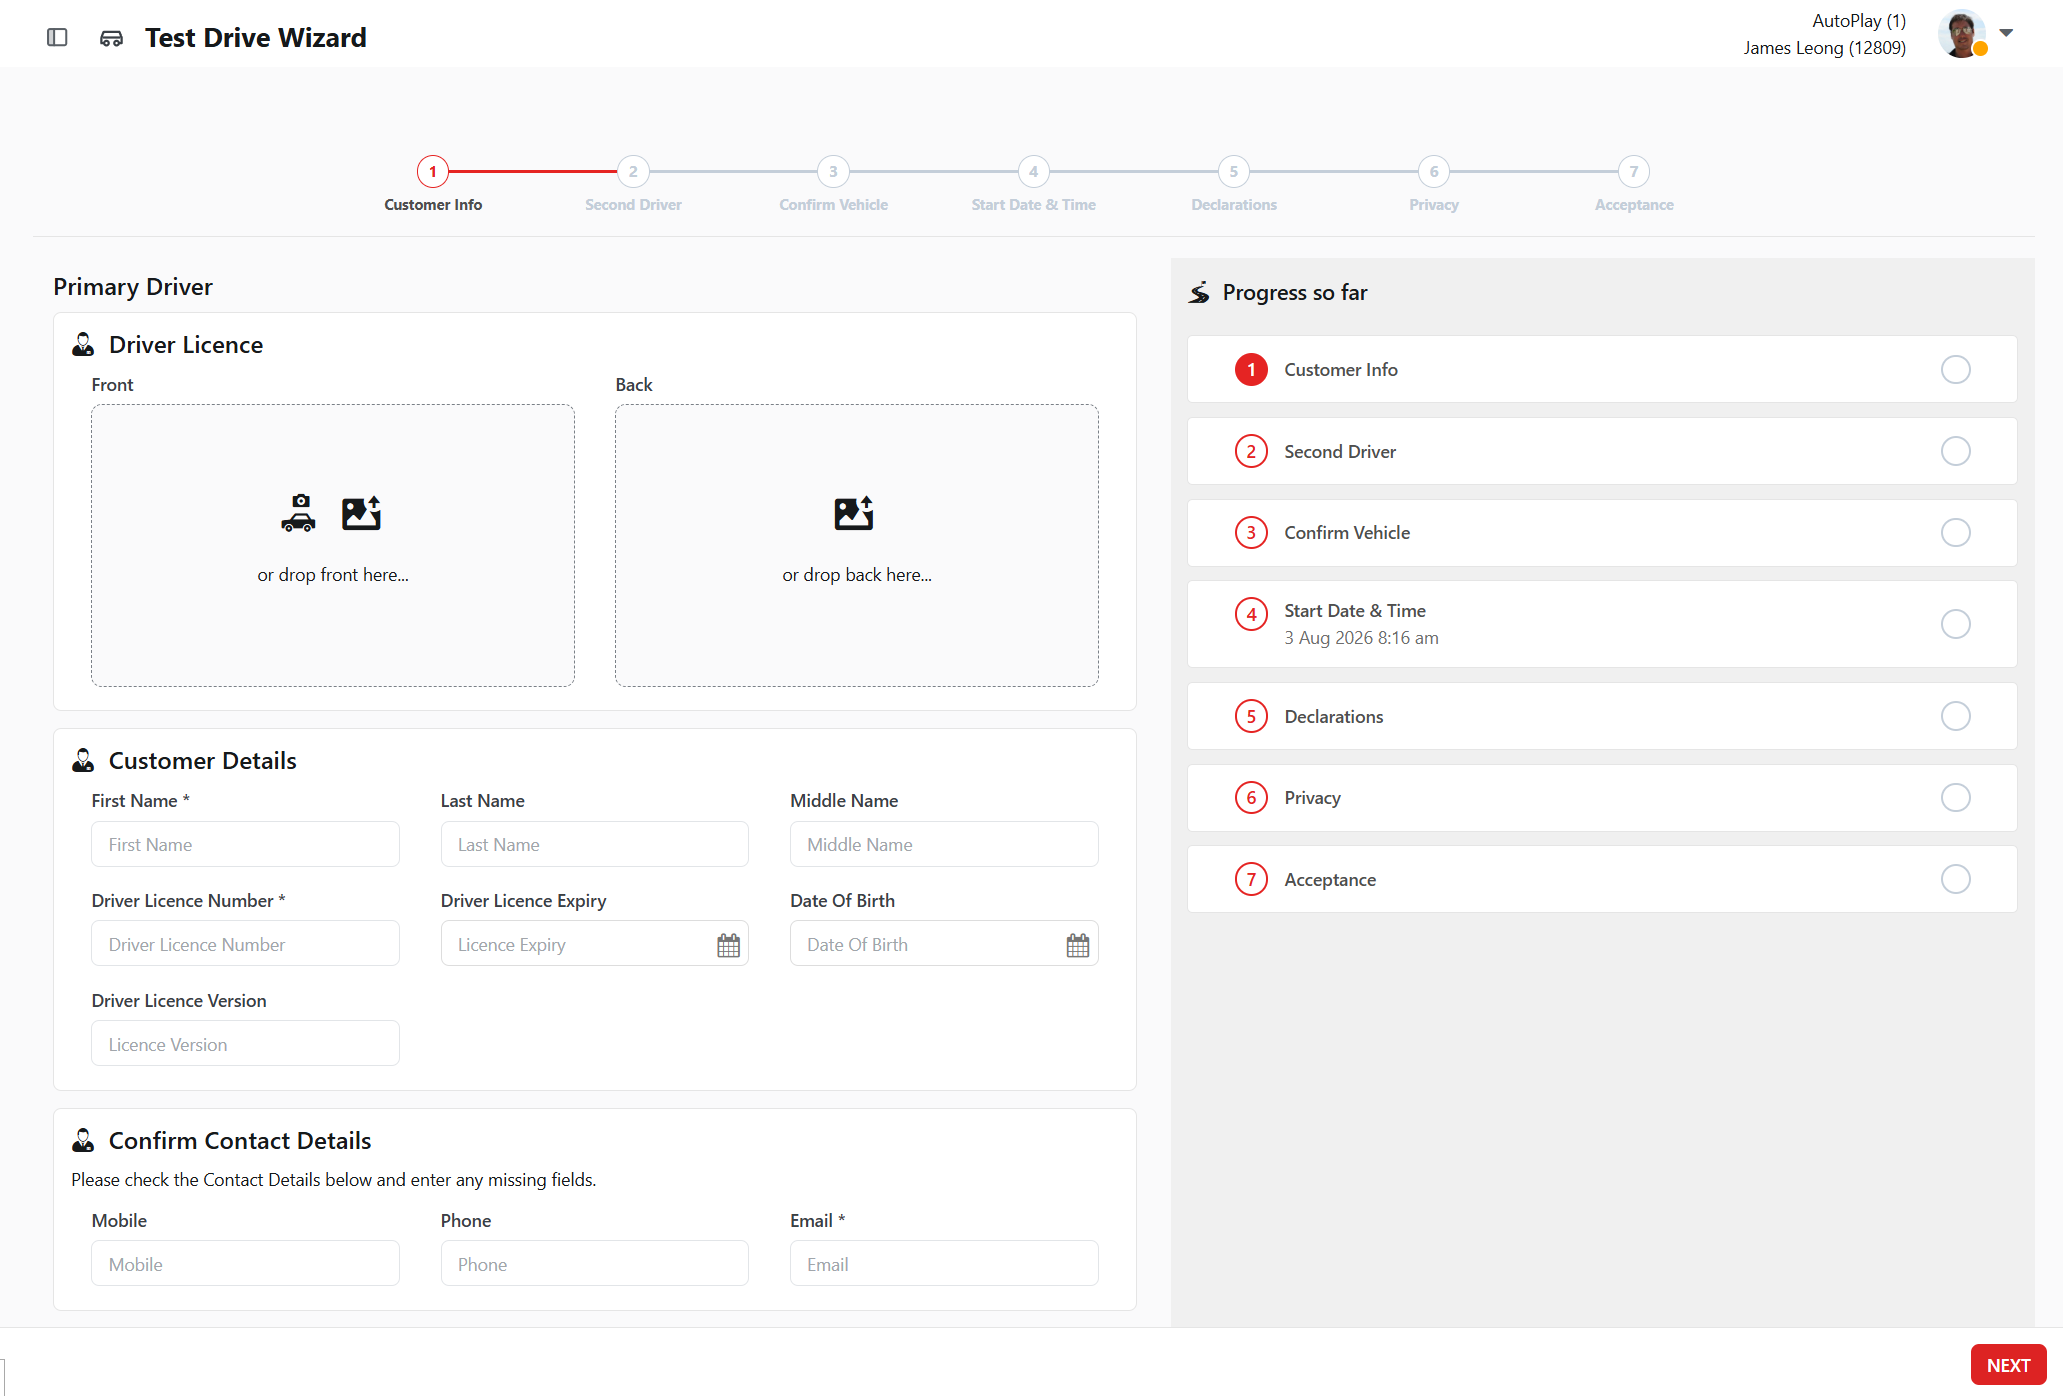The image size is (2063, 1396).
Task: Click into the Driver Licence Number field
Action: coord(245,944)
